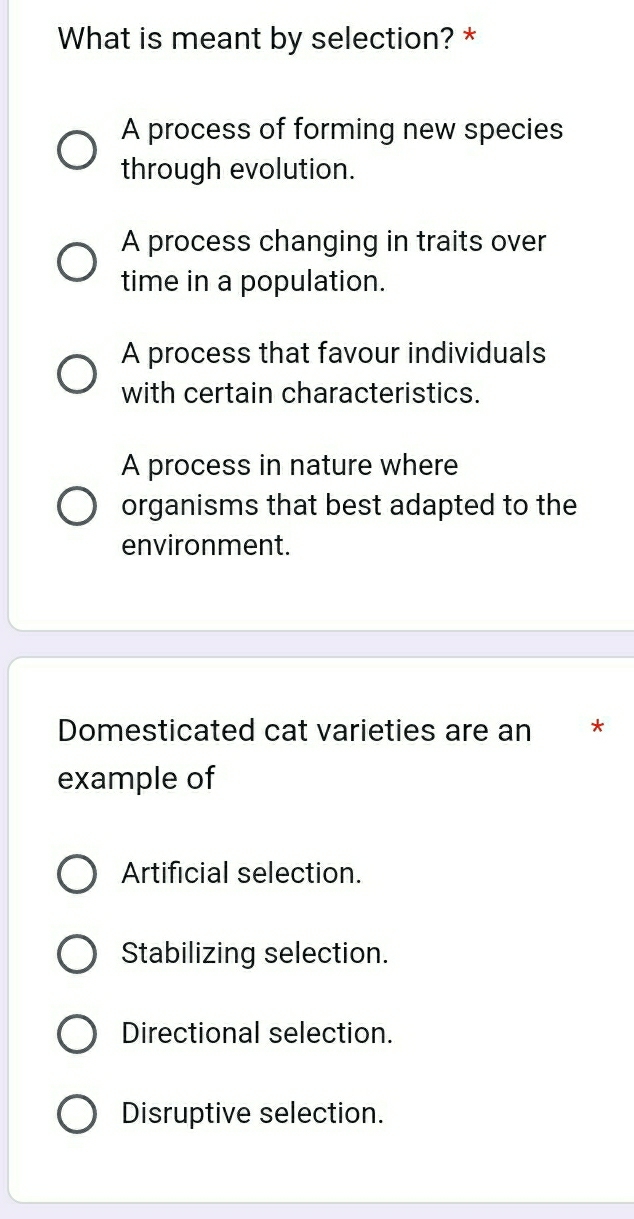The height and width of the screenshot is (1219, 634).
Task: Choose the Artificial selection radio button
Action: point(77,873)
